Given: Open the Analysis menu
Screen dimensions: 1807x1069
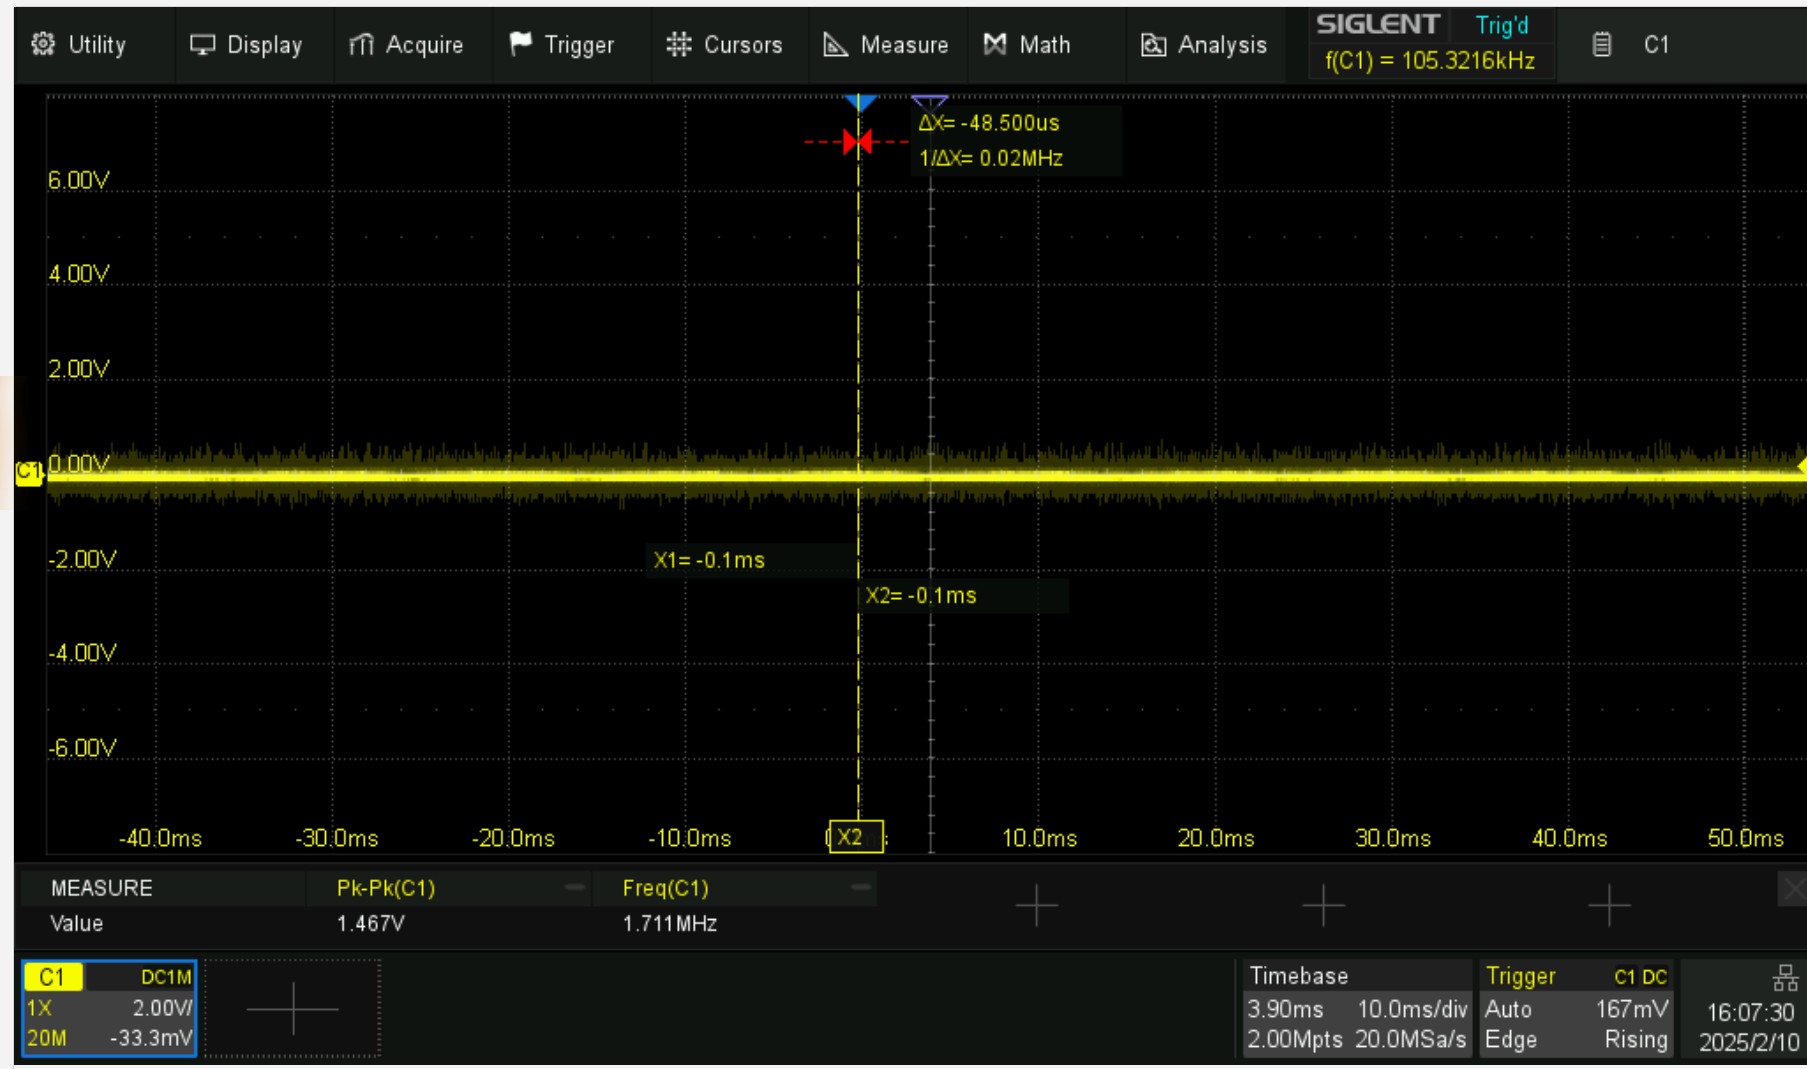Looking at the screenshot, I should 1204,45.
